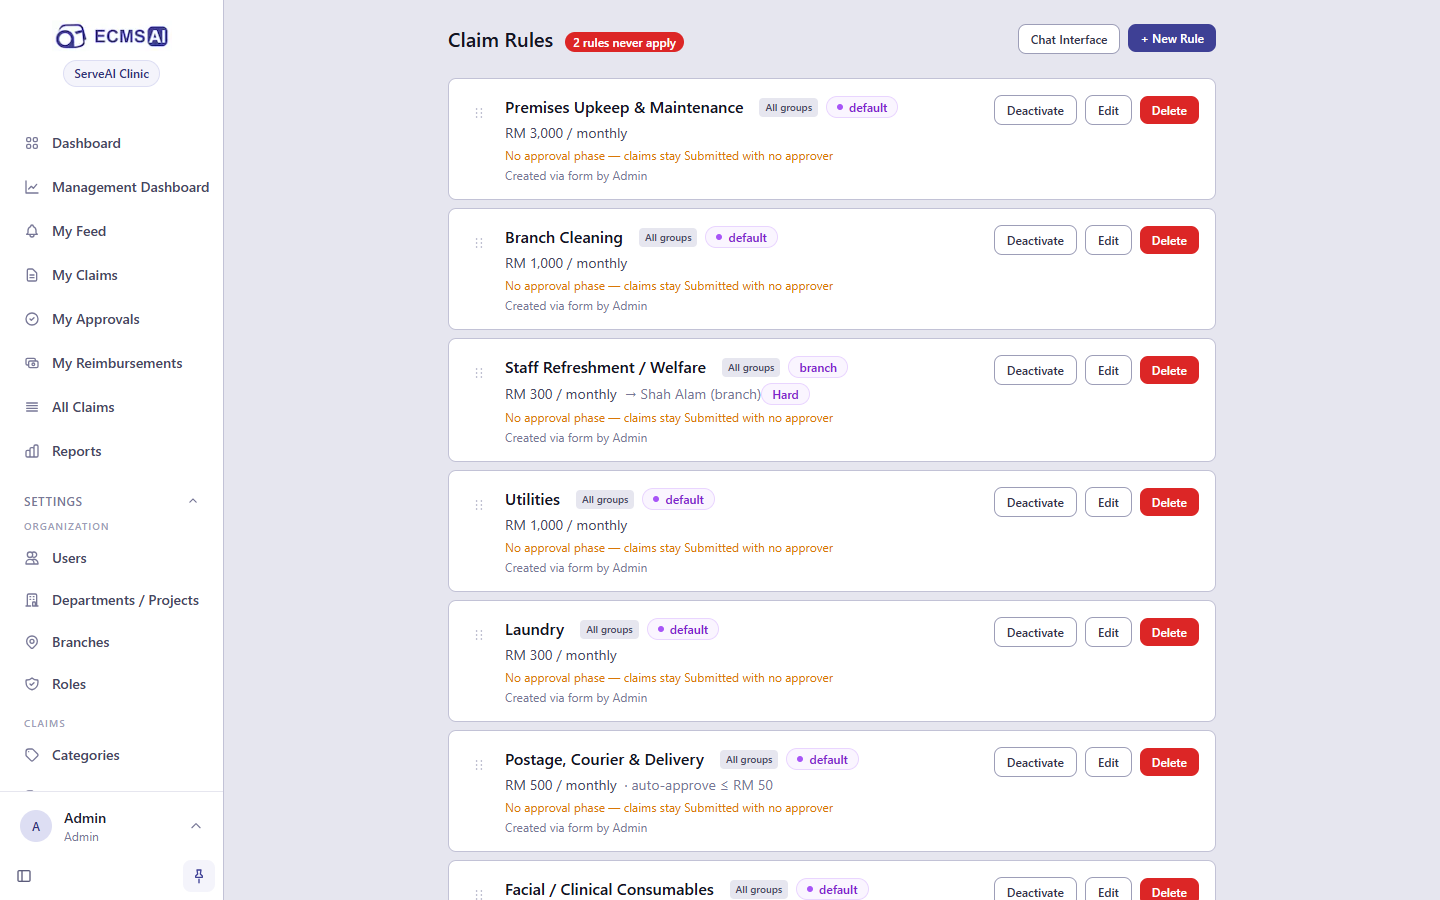The image size is (1440, 900).
Task: Click the Reports bar chart icon
Action: coord(32,451)
